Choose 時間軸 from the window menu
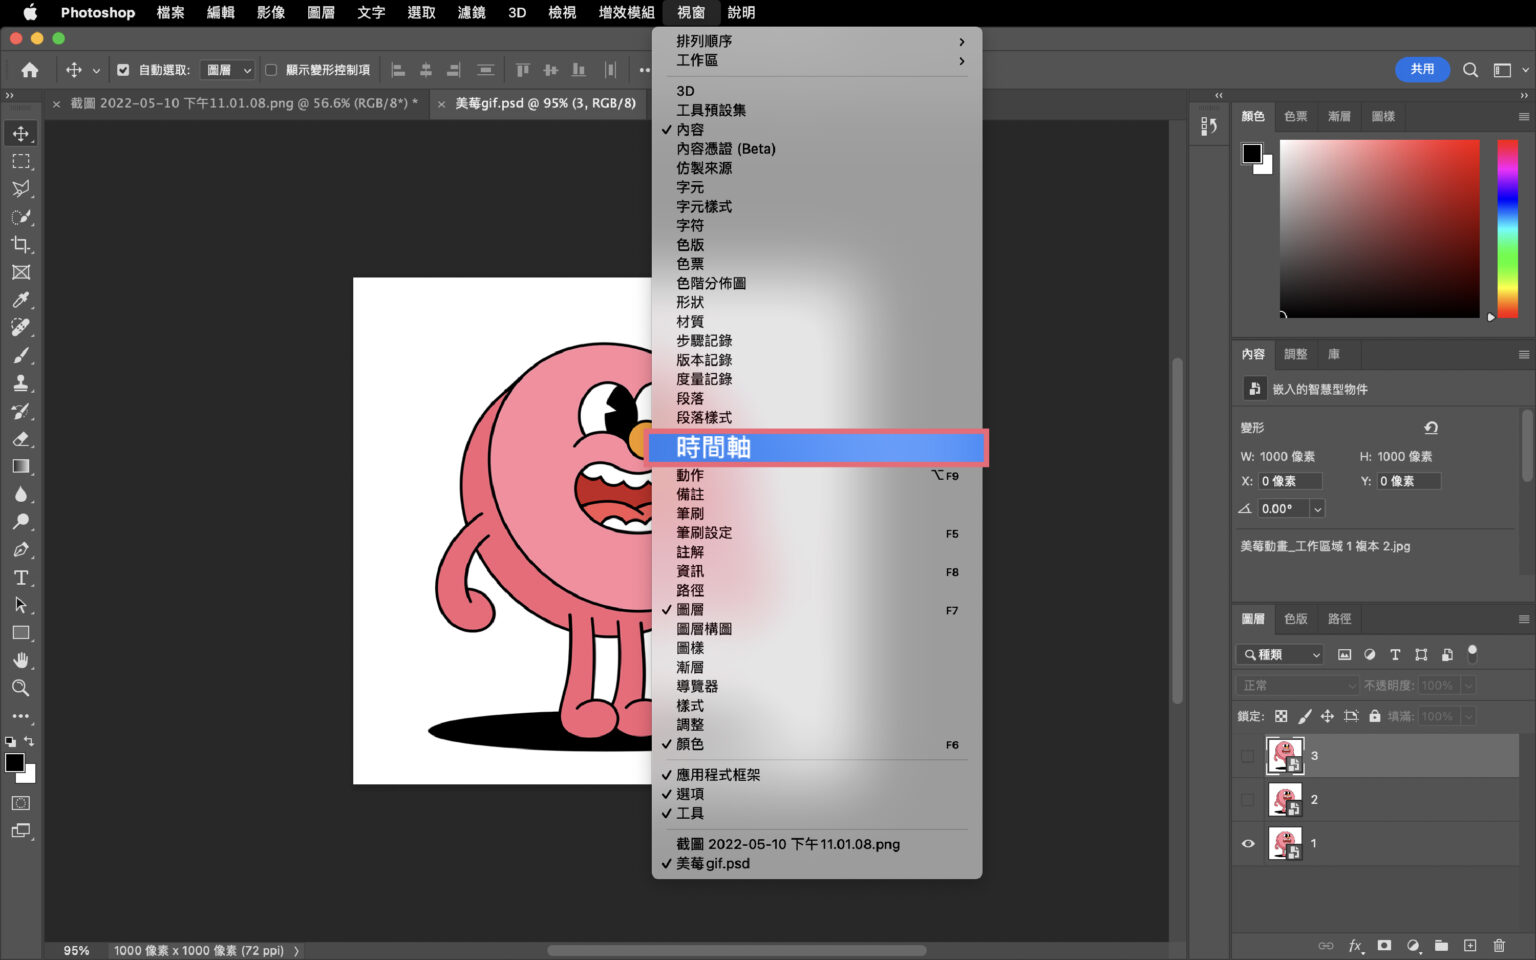Screen dimensions: 1536x960 click(818, 447)
